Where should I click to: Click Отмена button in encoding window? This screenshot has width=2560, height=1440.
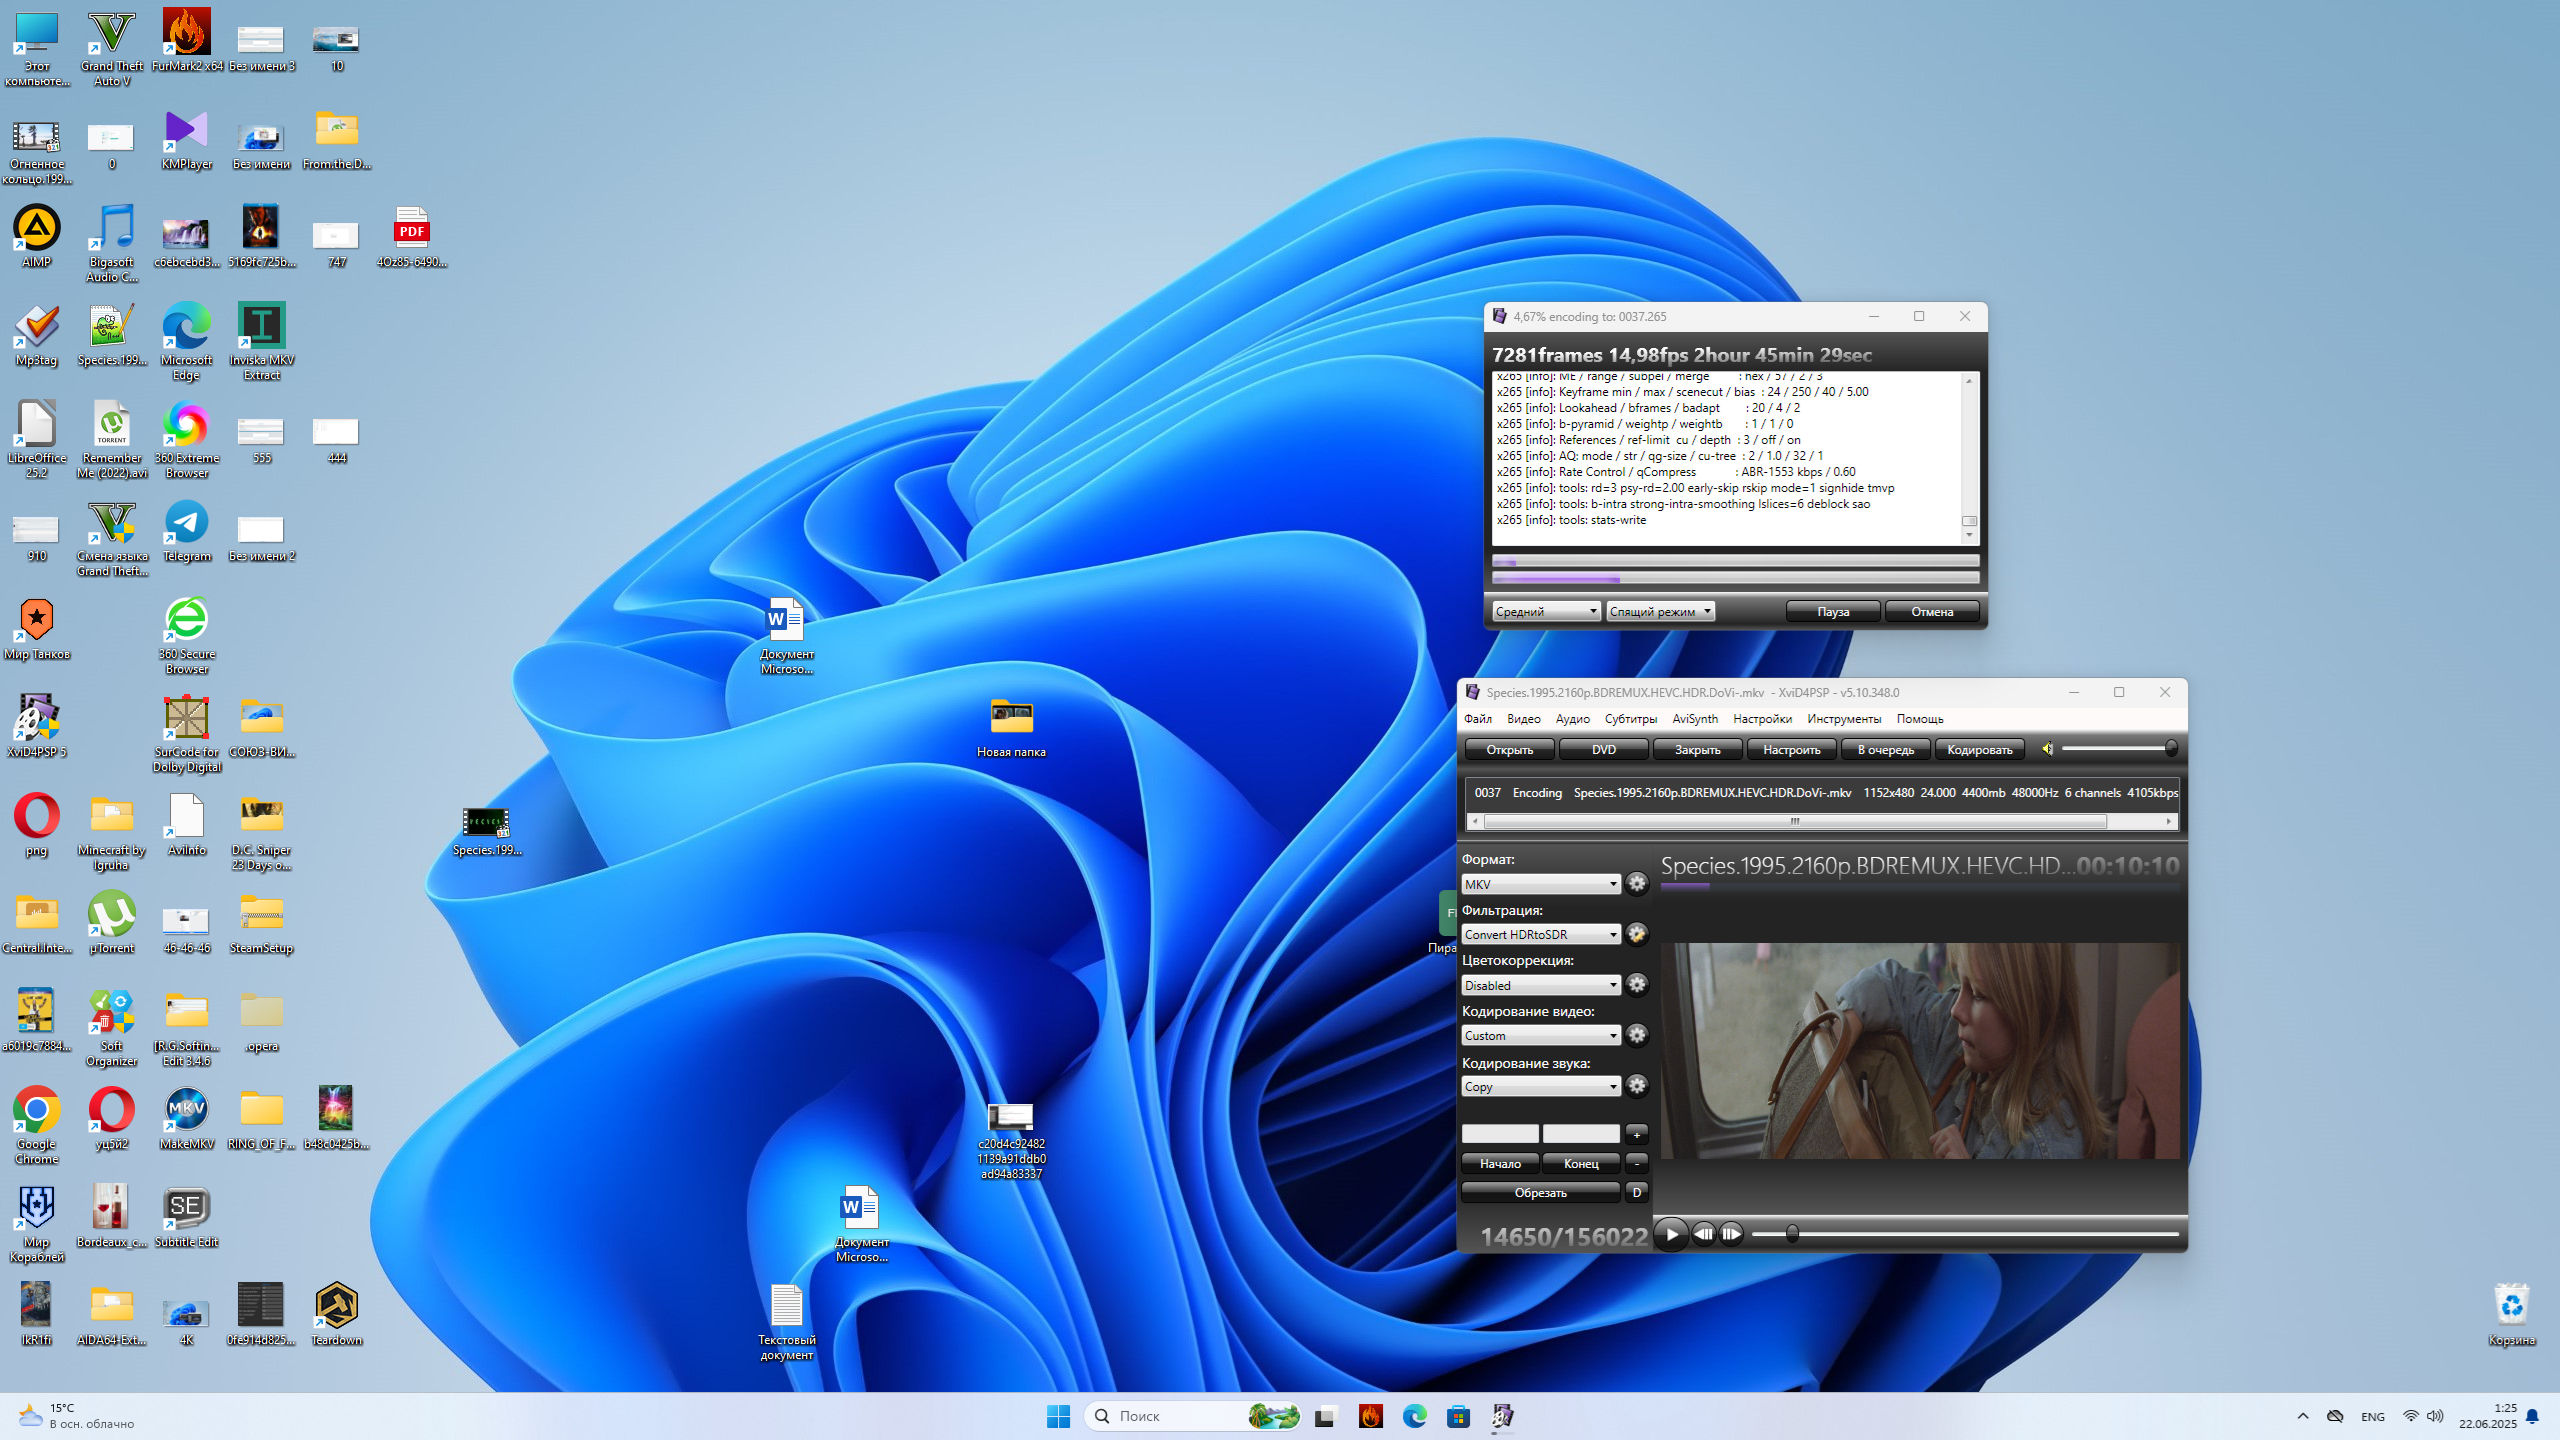1931,611
